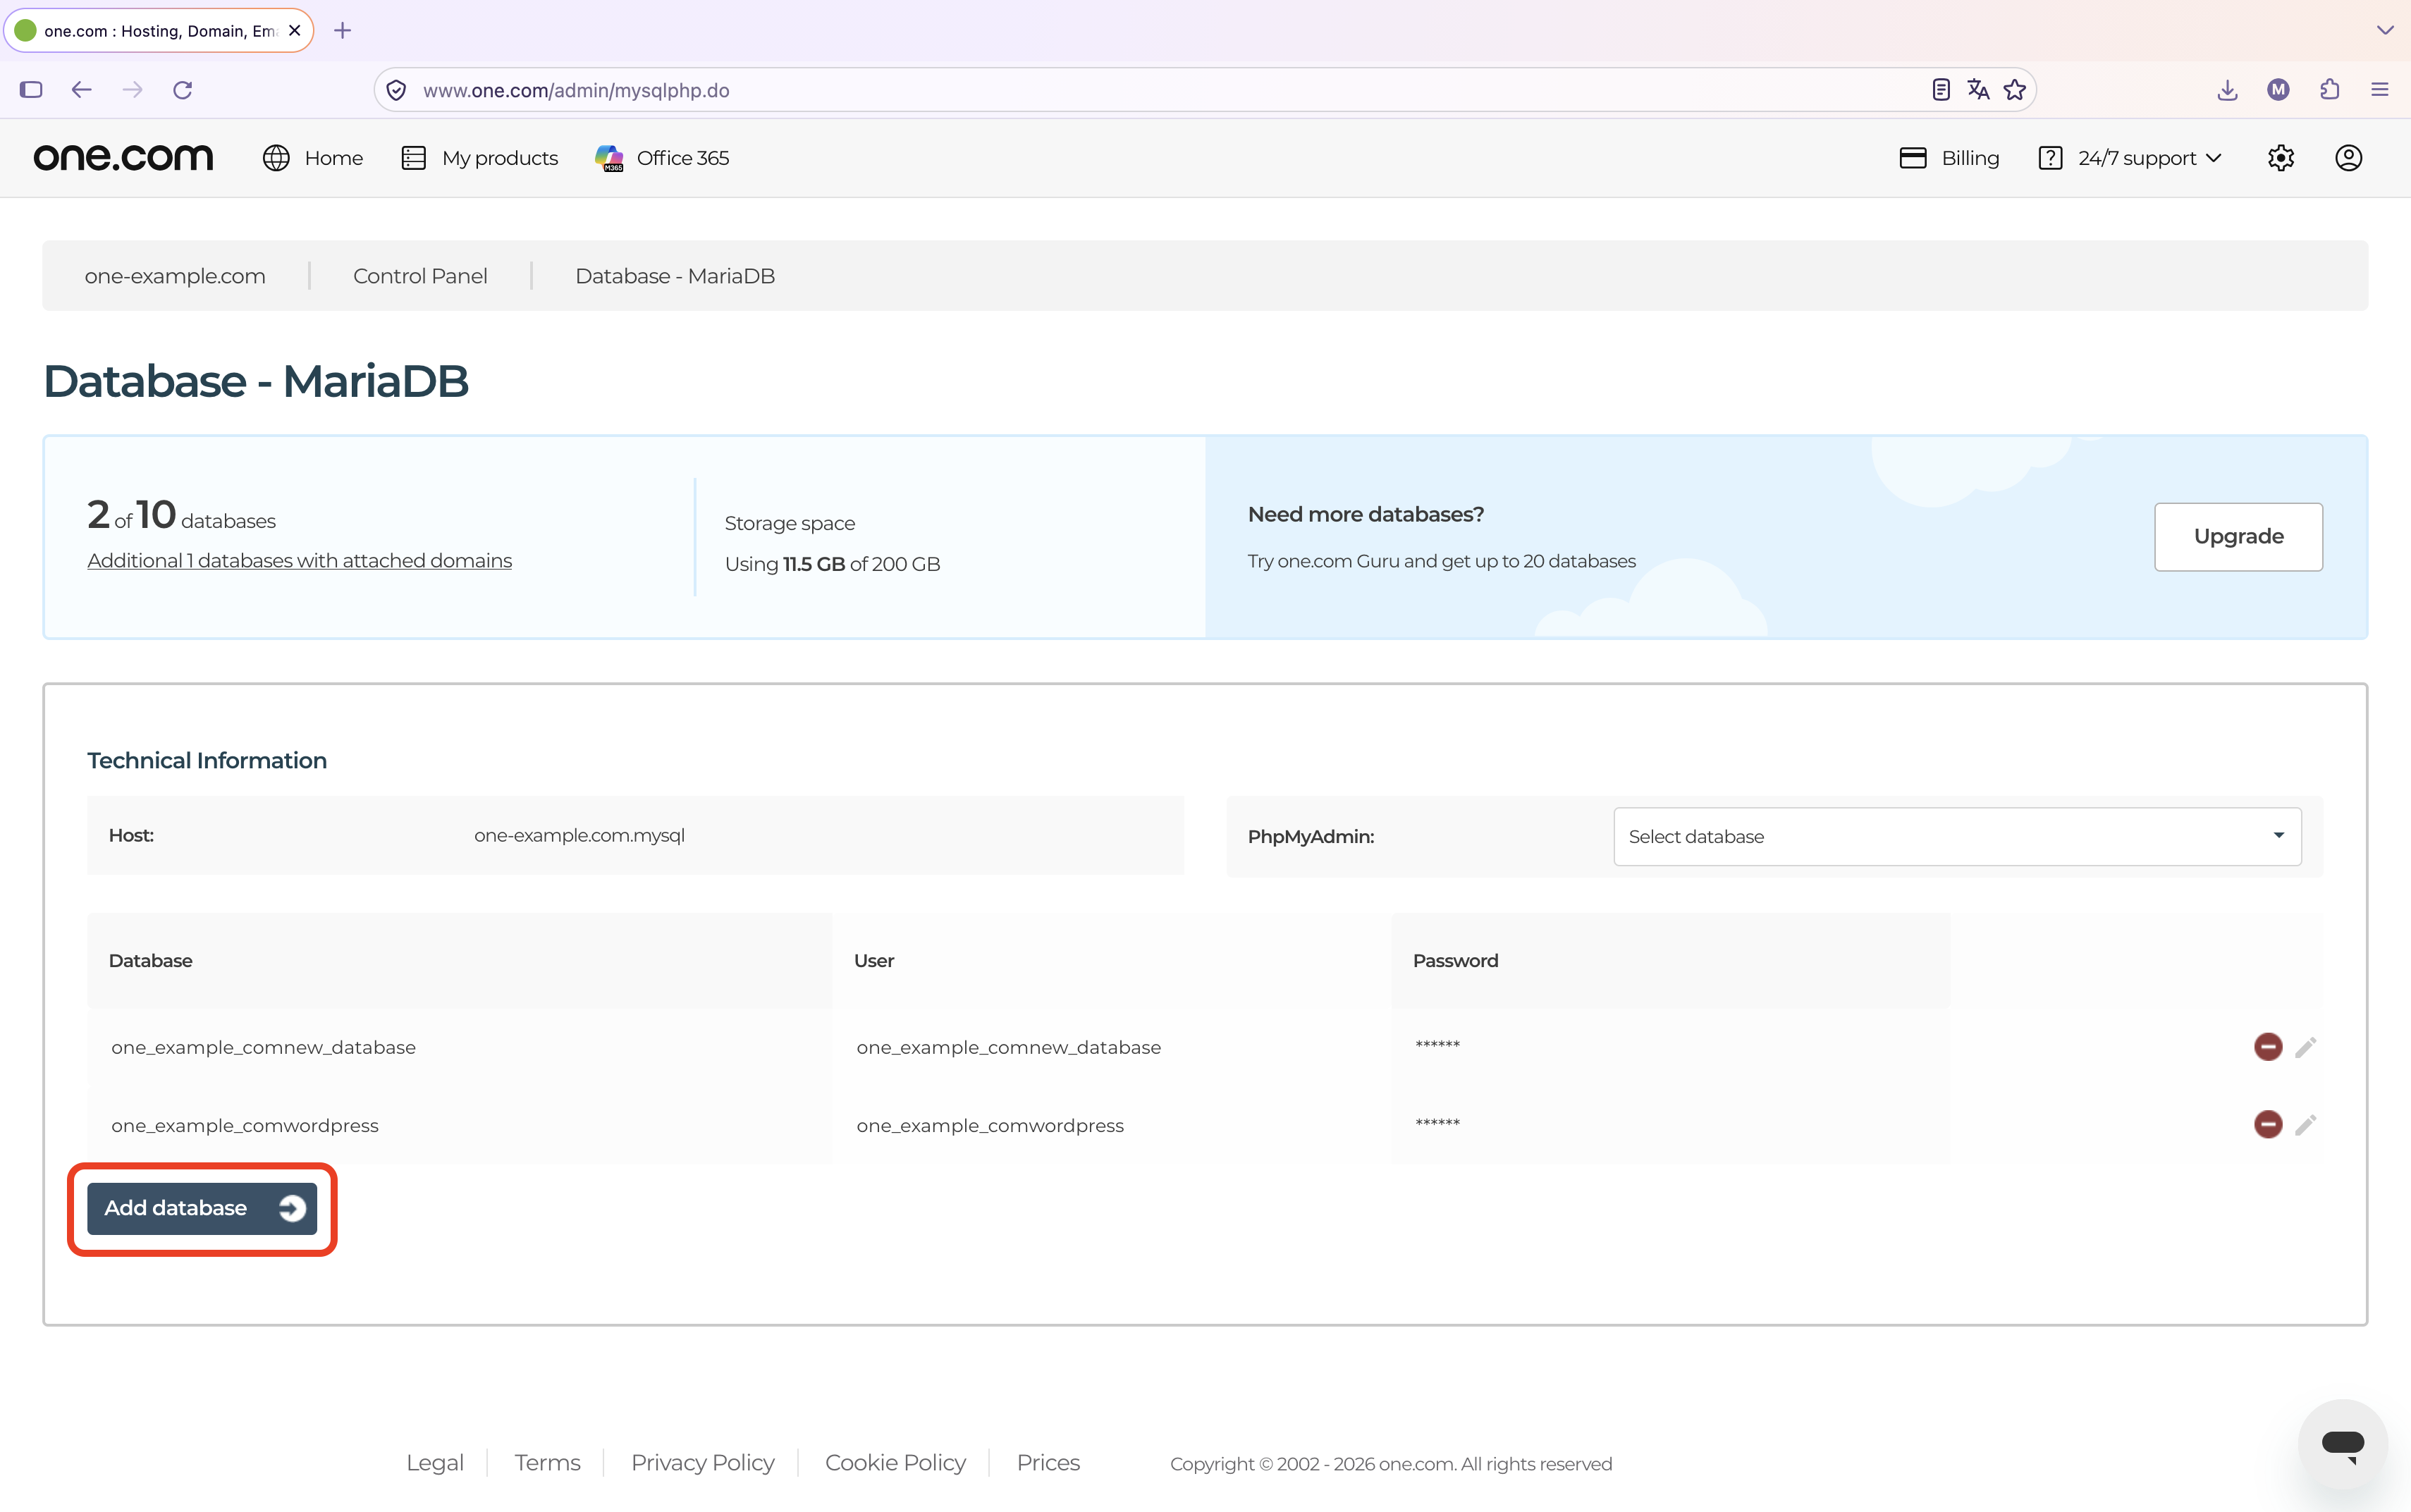Open the live chat bubble
Viewport: 2411px width, 1512px height.
pos(2342,1444)
